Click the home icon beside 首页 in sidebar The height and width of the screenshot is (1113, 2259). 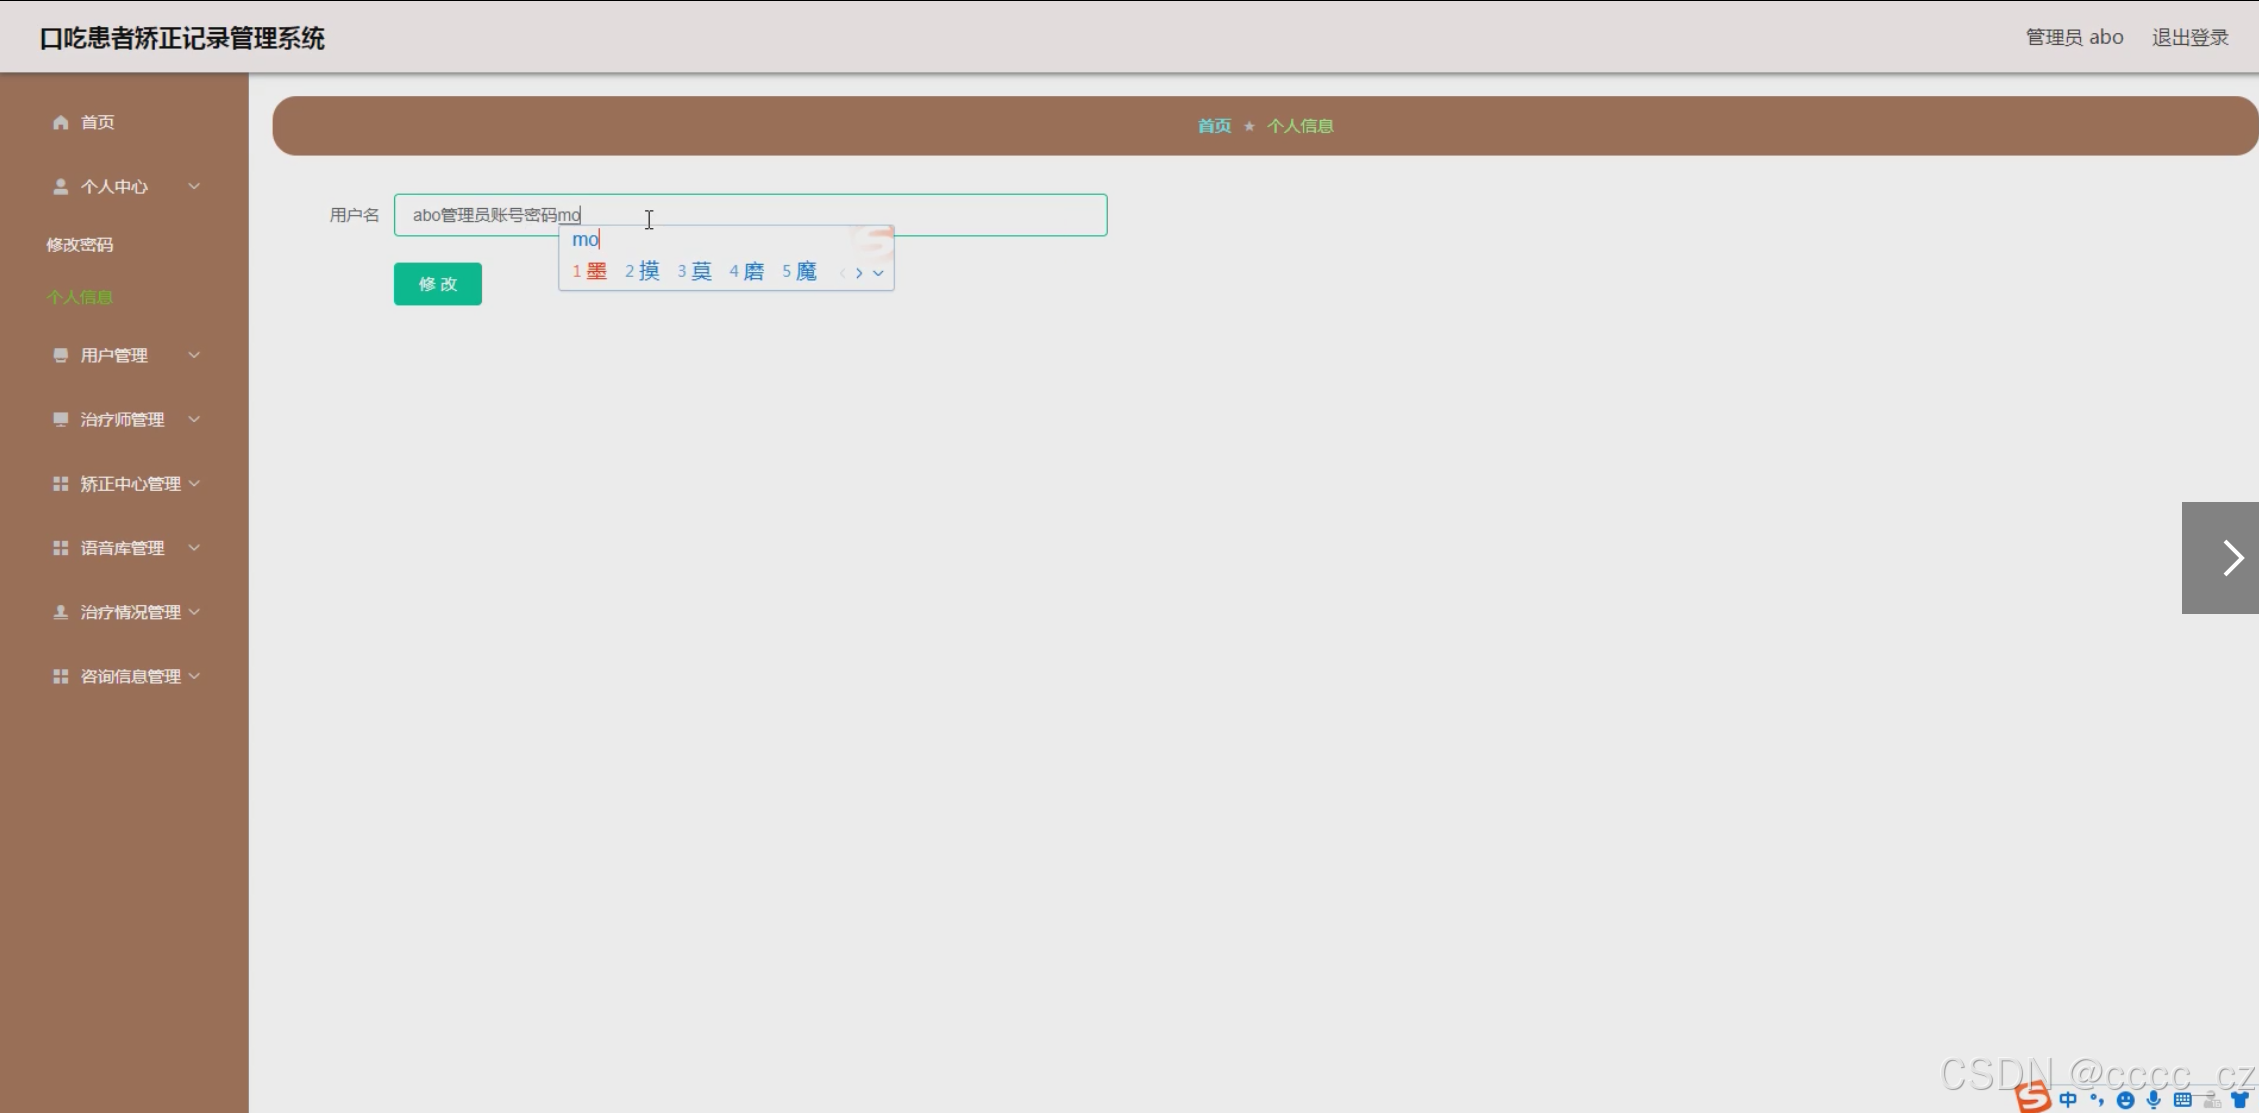[61, 122]
